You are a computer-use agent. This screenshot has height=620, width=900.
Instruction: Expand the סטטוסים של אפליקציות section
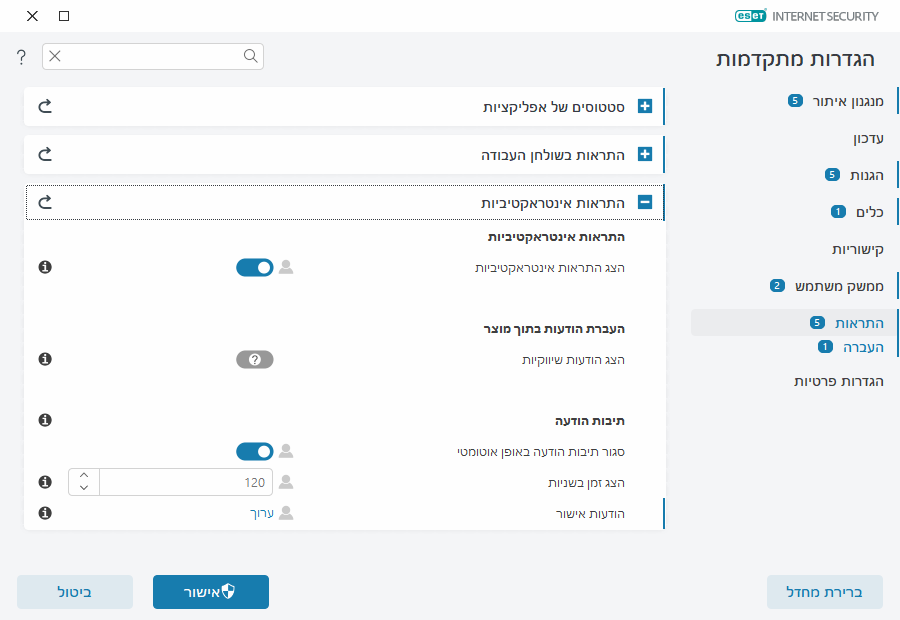coord(645,106)
